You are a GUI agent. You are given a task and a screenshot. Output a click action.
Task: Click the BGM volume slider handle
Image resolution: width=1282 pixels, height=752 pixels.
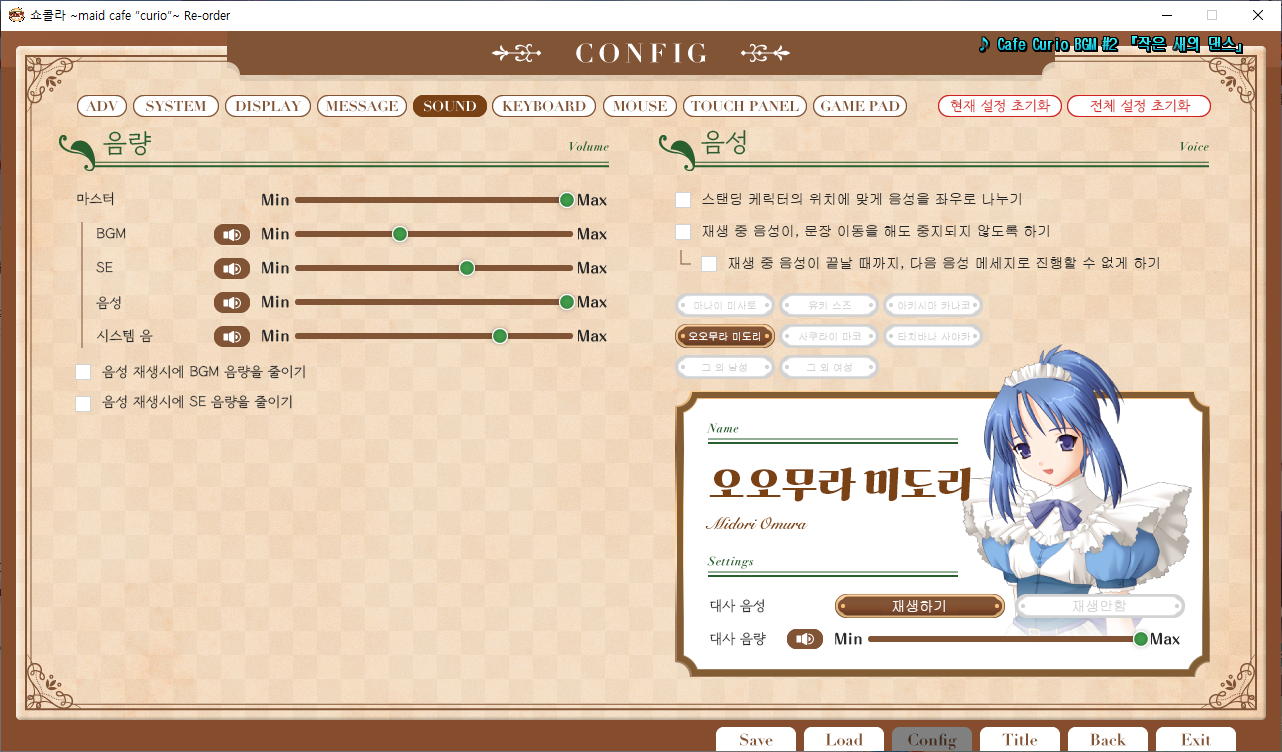point(400,234)
